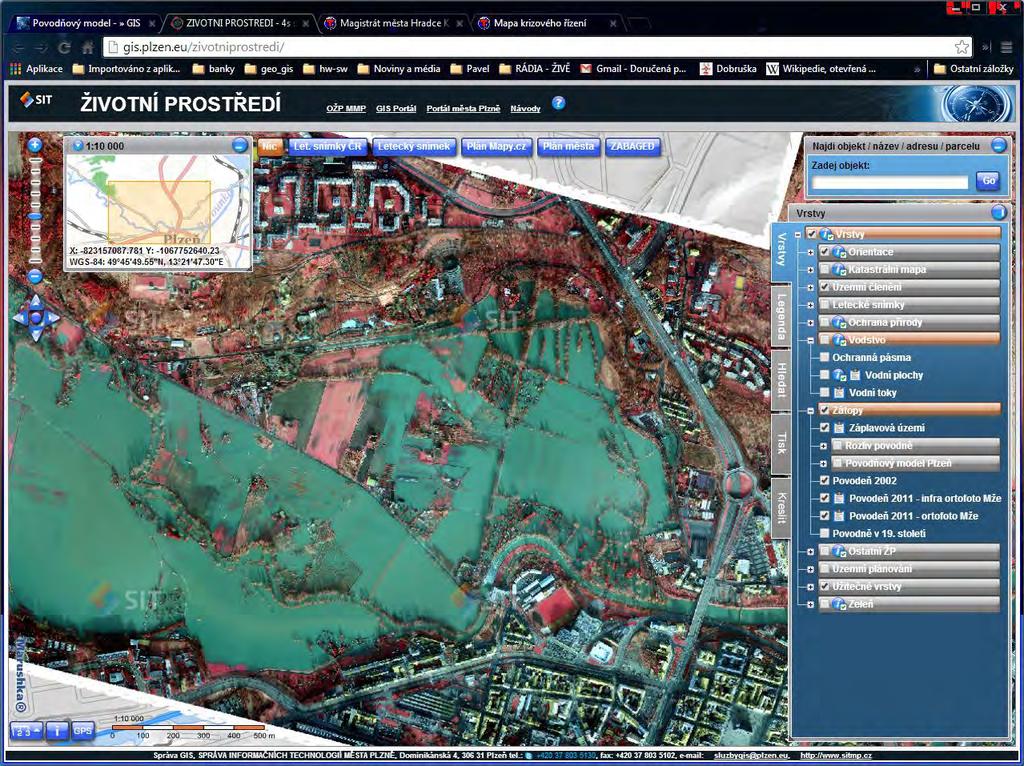Uncheck the Zátopy group checkbox
The width and height of the screenshot is (1024, 766).
coord(825,410)
